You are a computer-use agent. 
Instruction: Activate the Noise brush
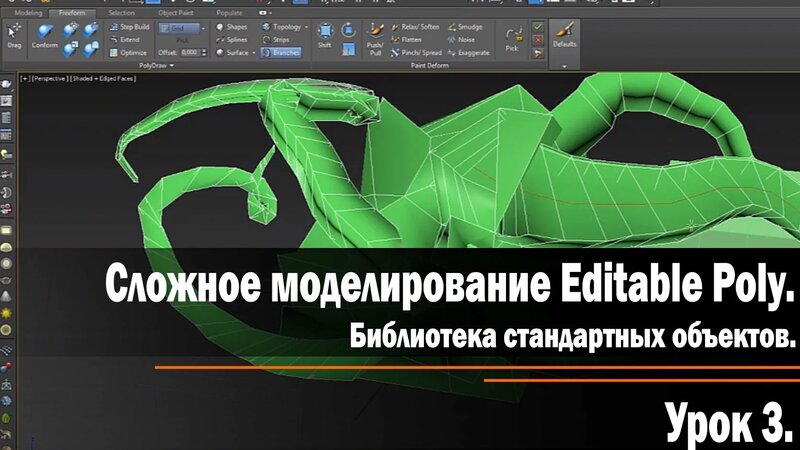[461, 39]
